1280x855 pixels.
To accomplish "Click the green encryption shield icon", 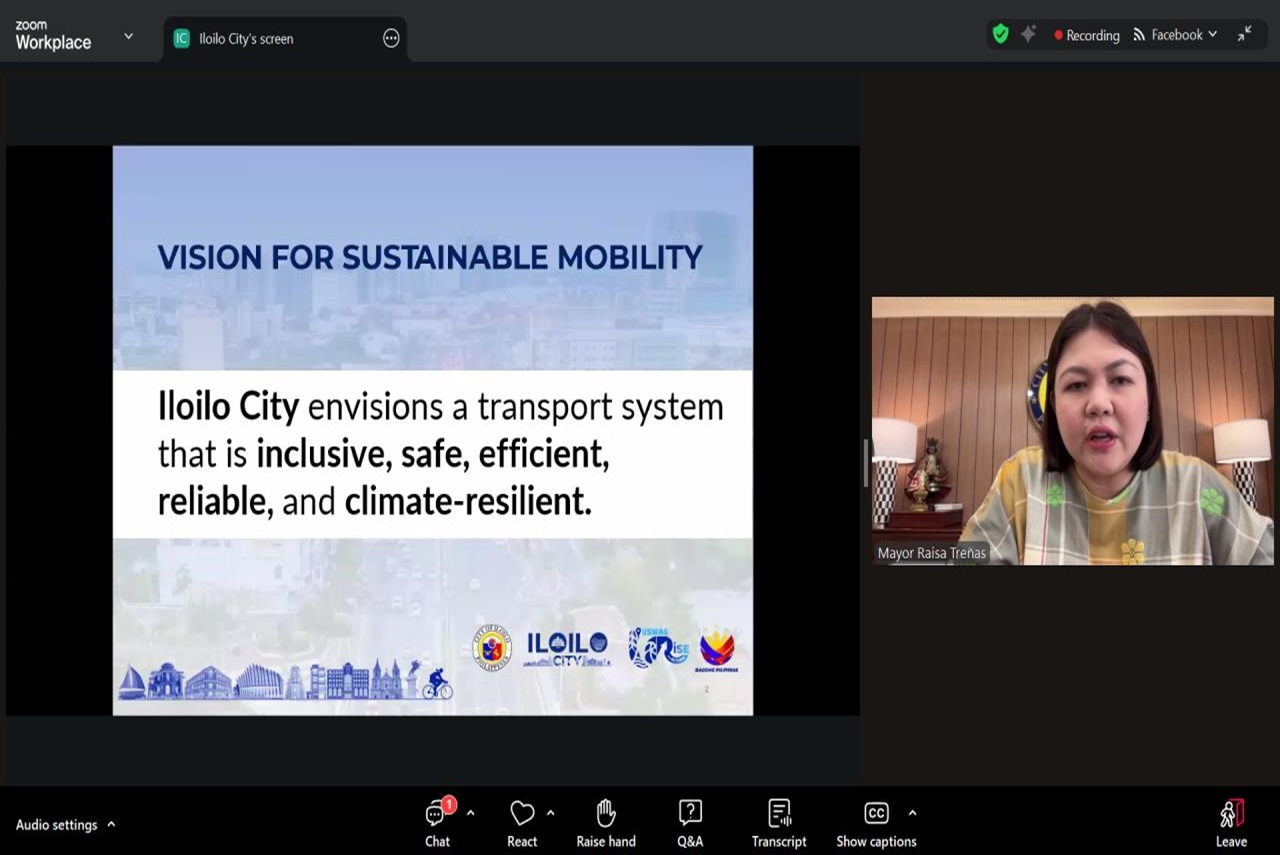I will pyautogui.click(x=1000, y=34).
